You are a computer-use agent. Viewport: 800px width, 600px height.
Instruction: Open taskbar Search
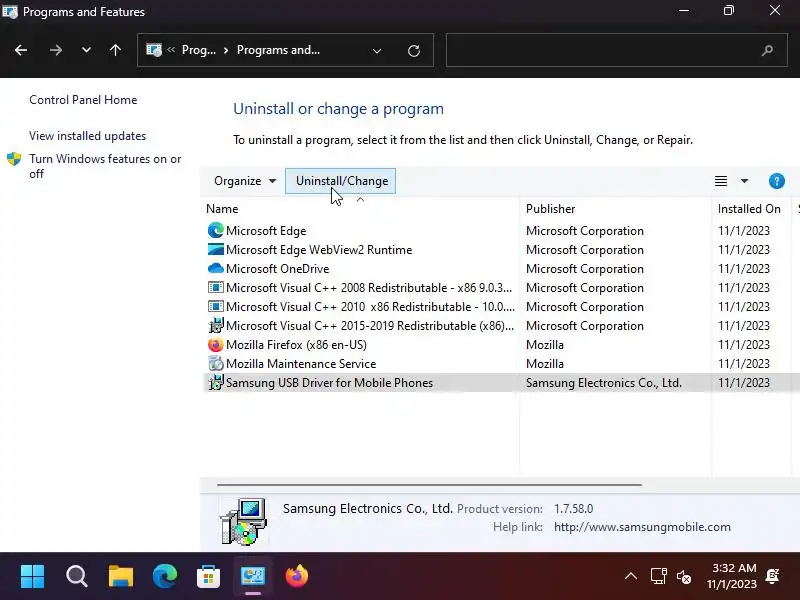77,577
